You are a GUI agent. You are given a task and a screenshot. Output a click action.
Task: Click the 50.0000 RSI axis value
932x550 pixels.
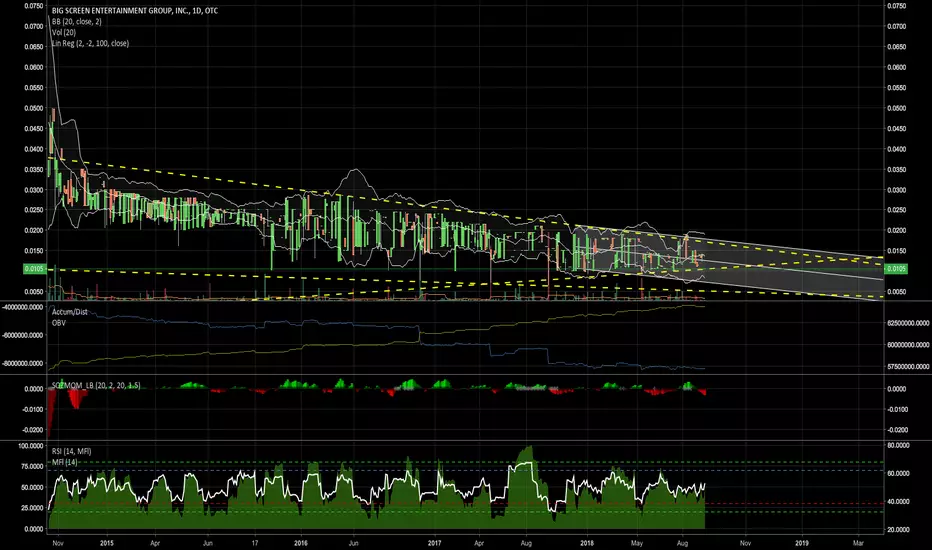point(33,487)
